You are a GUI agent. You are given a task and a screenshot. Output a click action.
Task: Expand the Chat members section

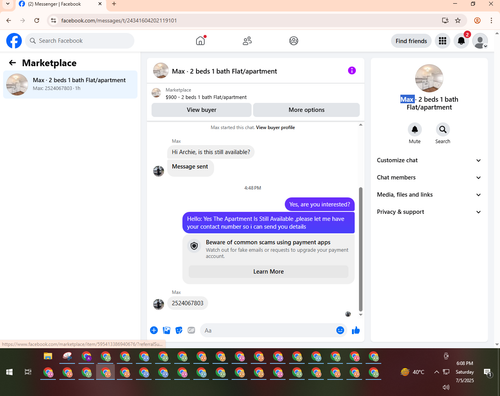(429, 177)
